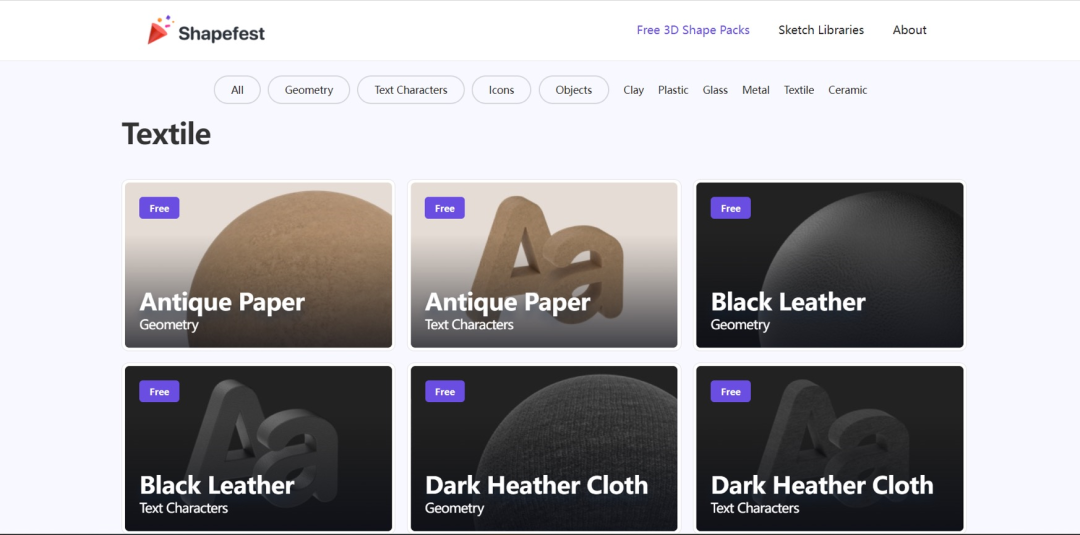This screenshot has height=535, width=1080.
Task: Choose the Metal material filter
Action: (756, 90)
